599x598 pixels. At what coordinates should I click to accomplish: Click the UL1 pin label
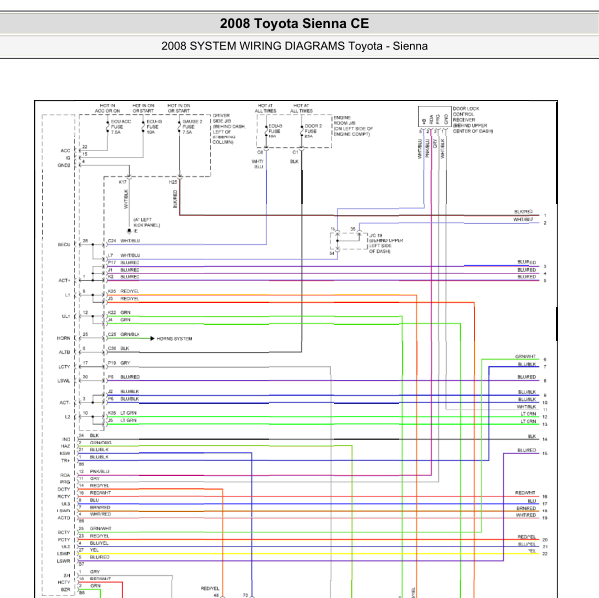click(66, 317)
